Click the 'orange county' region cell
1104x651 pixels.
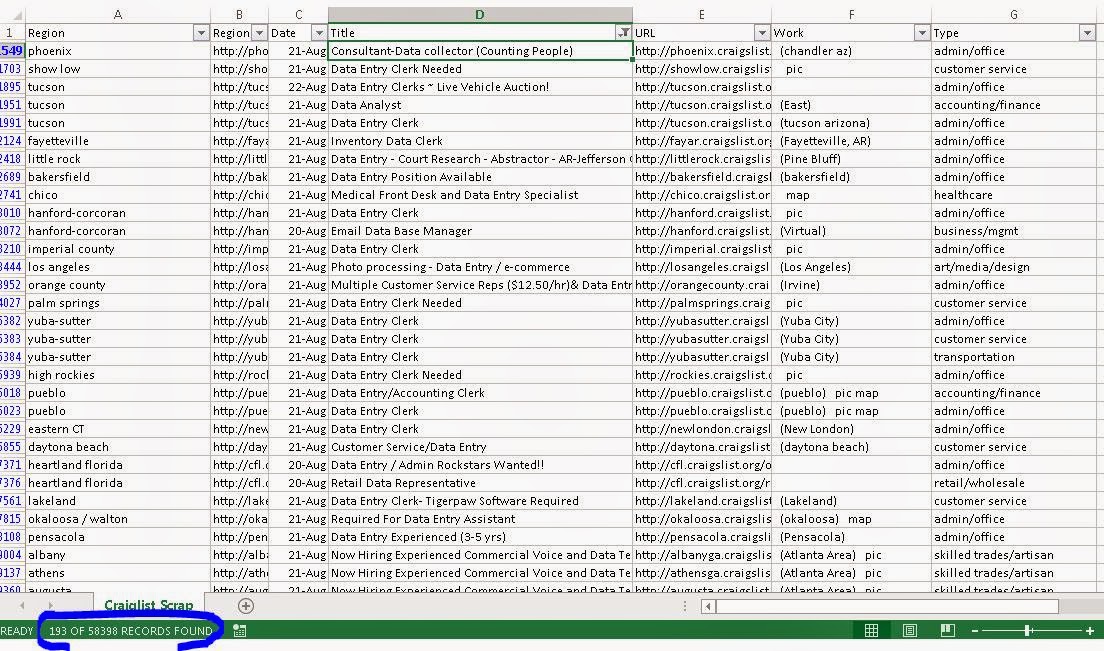point(118,285)
